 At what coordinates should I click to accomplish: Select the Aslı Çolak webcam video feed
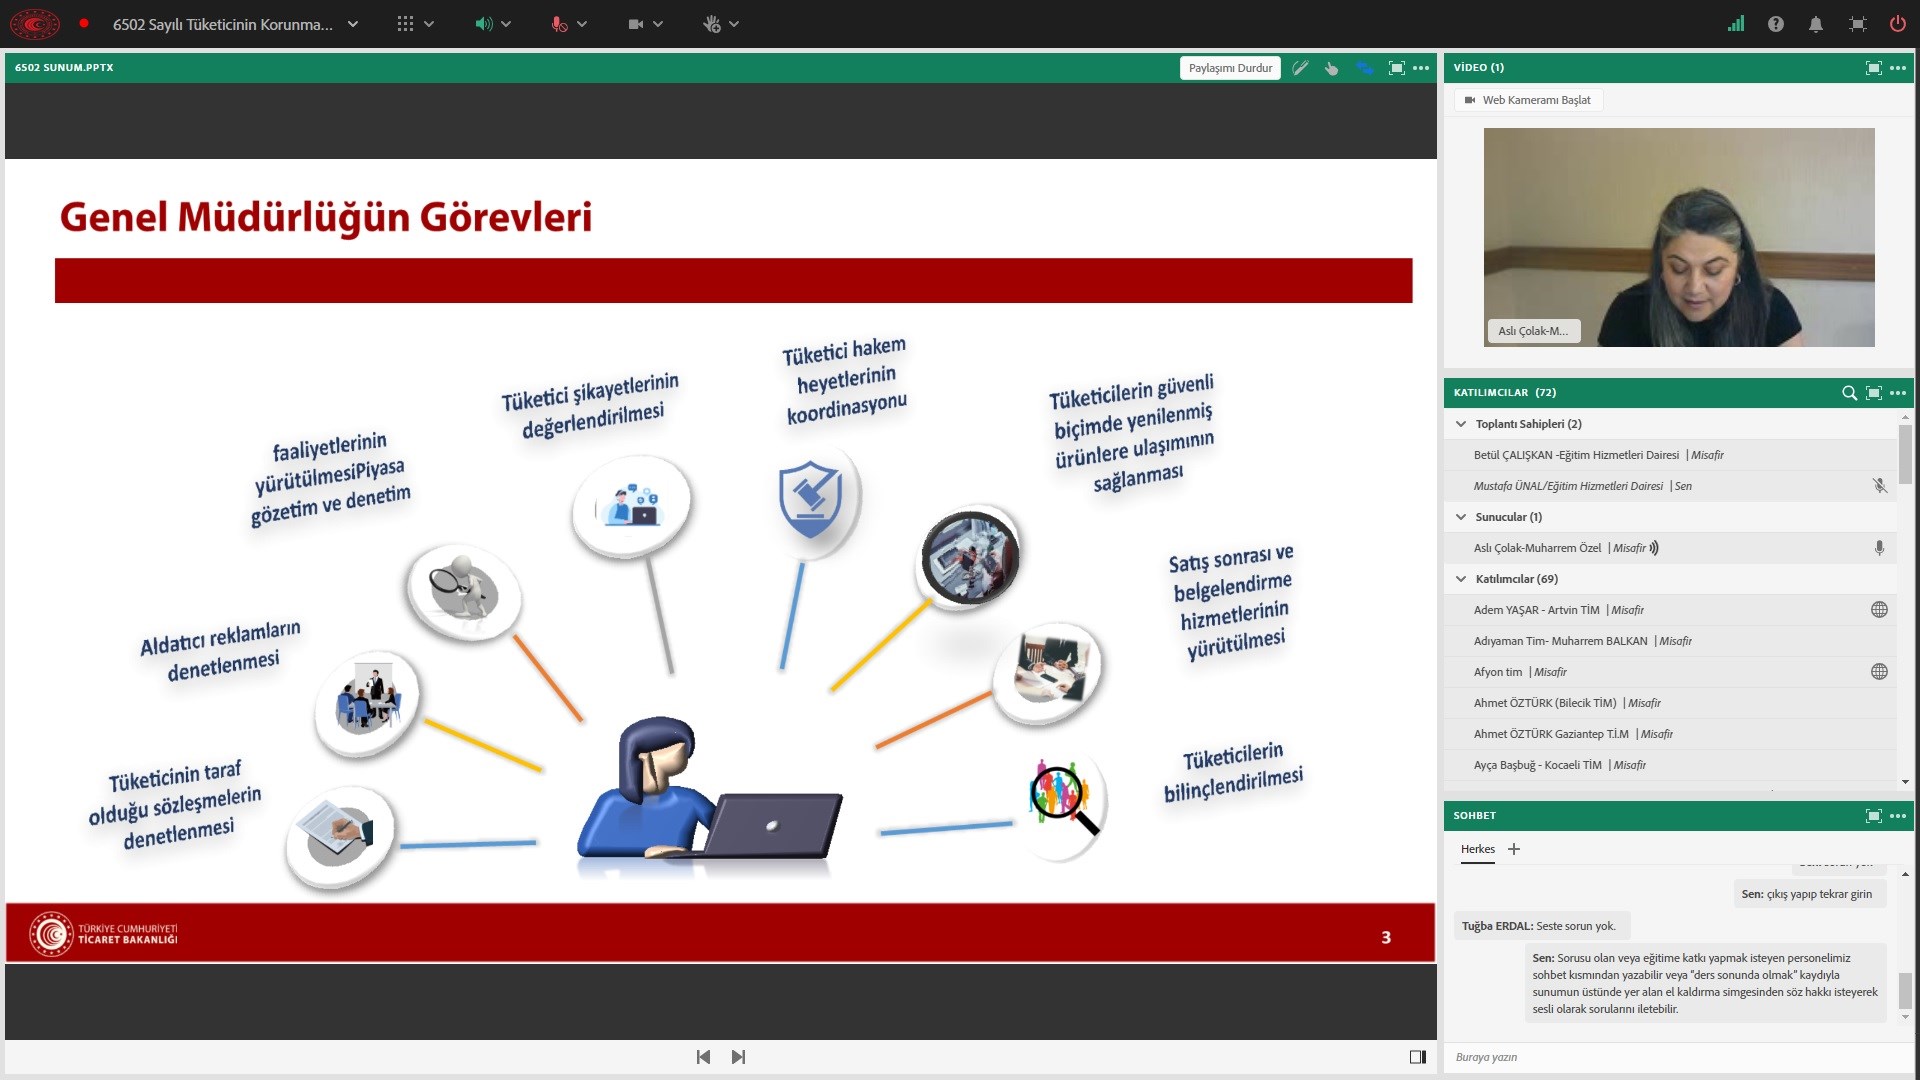[x=1679, y=237]
